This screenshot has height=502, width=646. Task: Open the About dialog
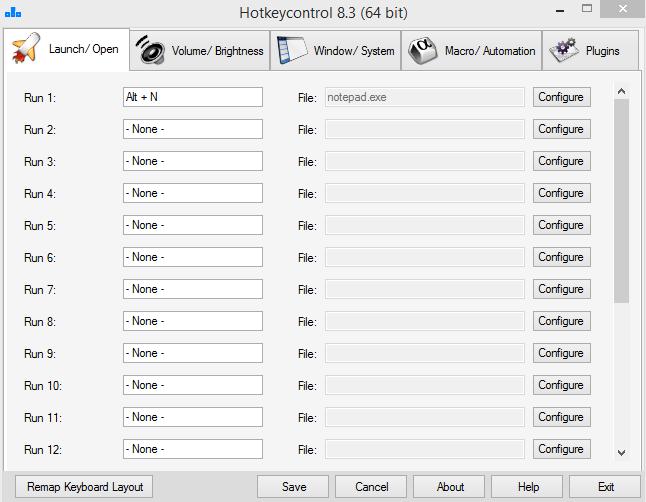(449, 487)
